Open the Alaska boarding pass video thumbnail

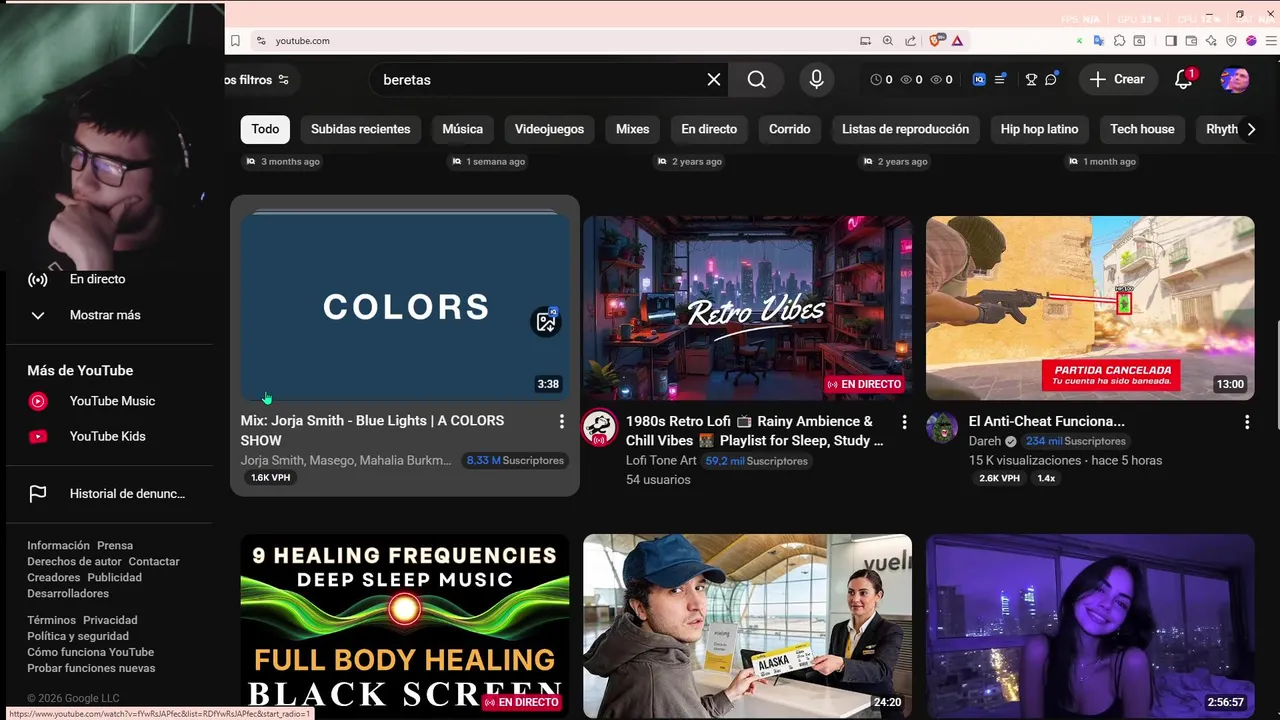(x=747, y=626)
